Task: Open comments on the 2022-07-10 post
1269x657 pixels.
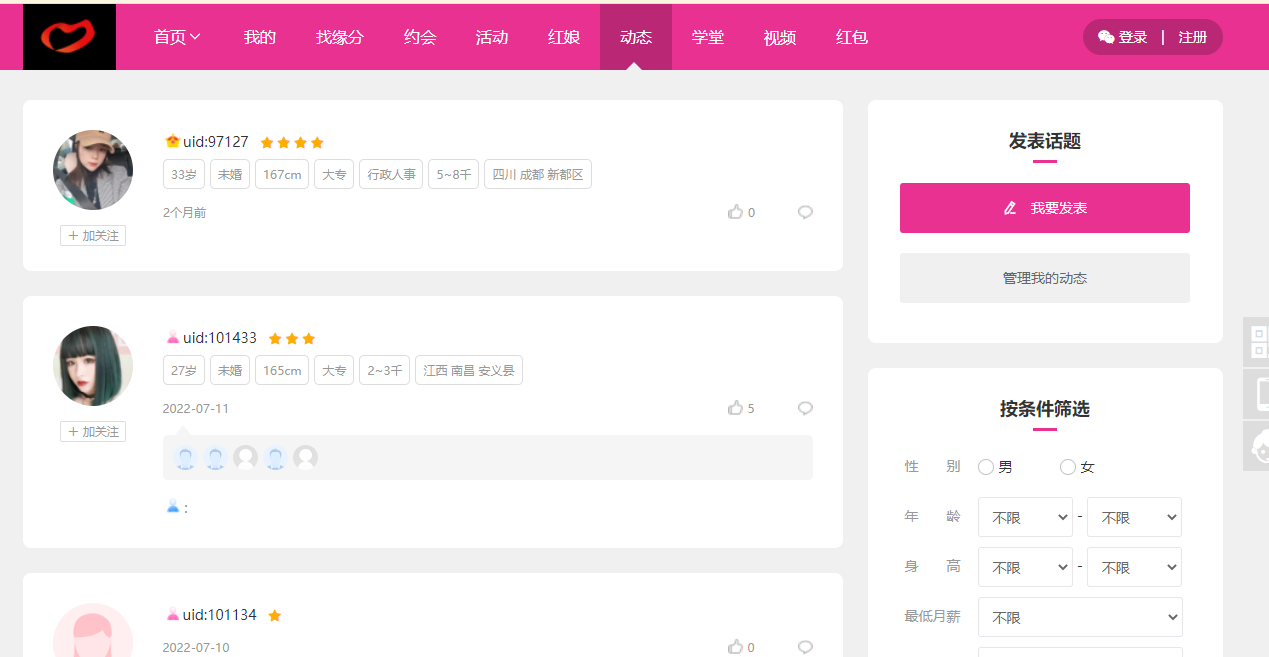Action: [805, 647]
